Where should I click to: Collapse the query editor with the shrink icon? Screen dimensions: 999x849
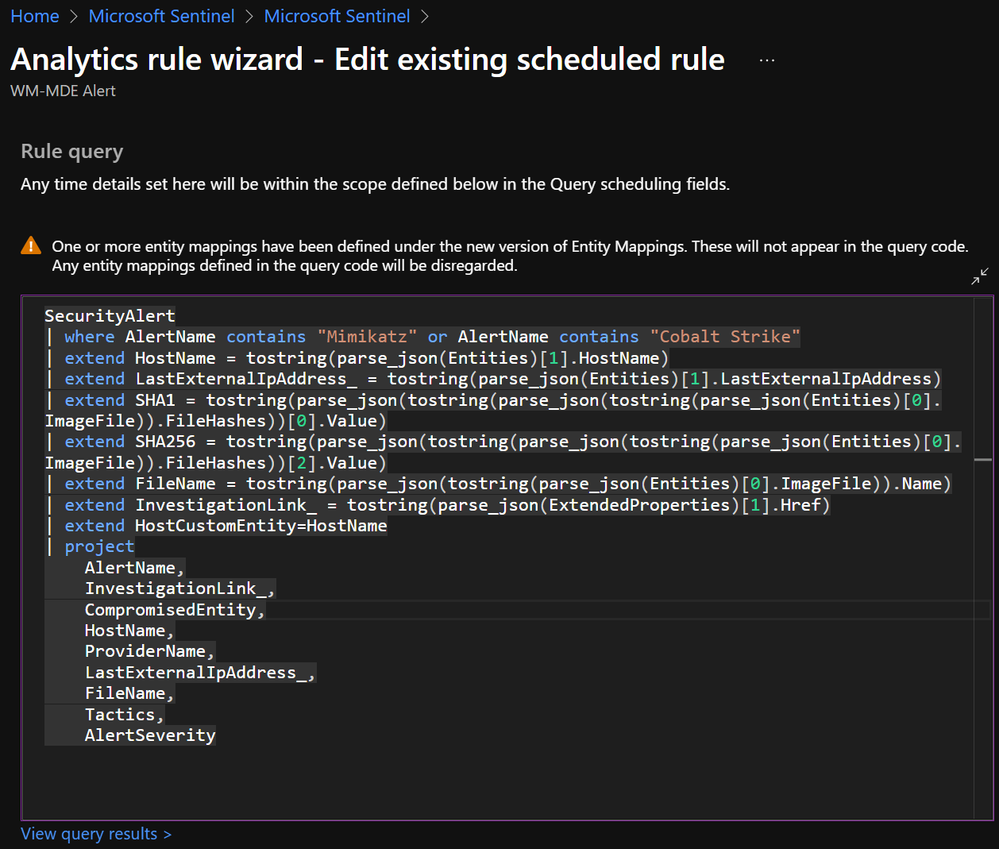pos(979,276)
